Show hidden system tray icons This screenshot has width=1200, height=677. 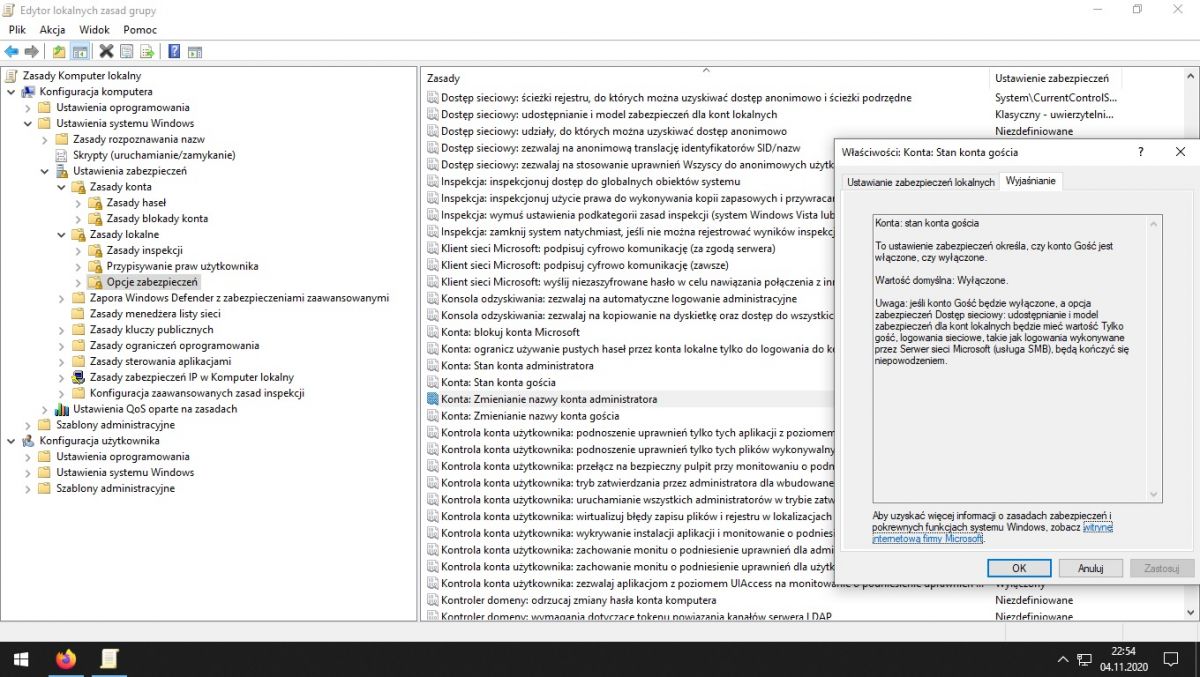[1064, 660]
